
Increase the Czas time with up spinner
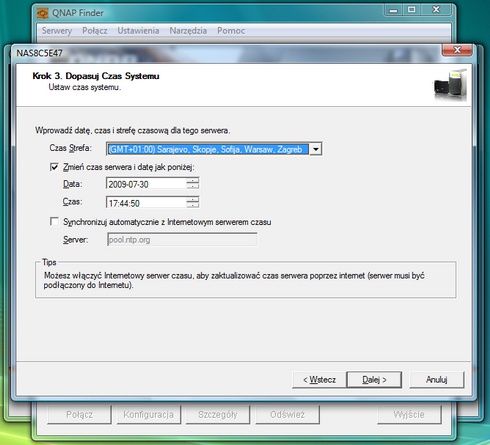coord(192,199)
